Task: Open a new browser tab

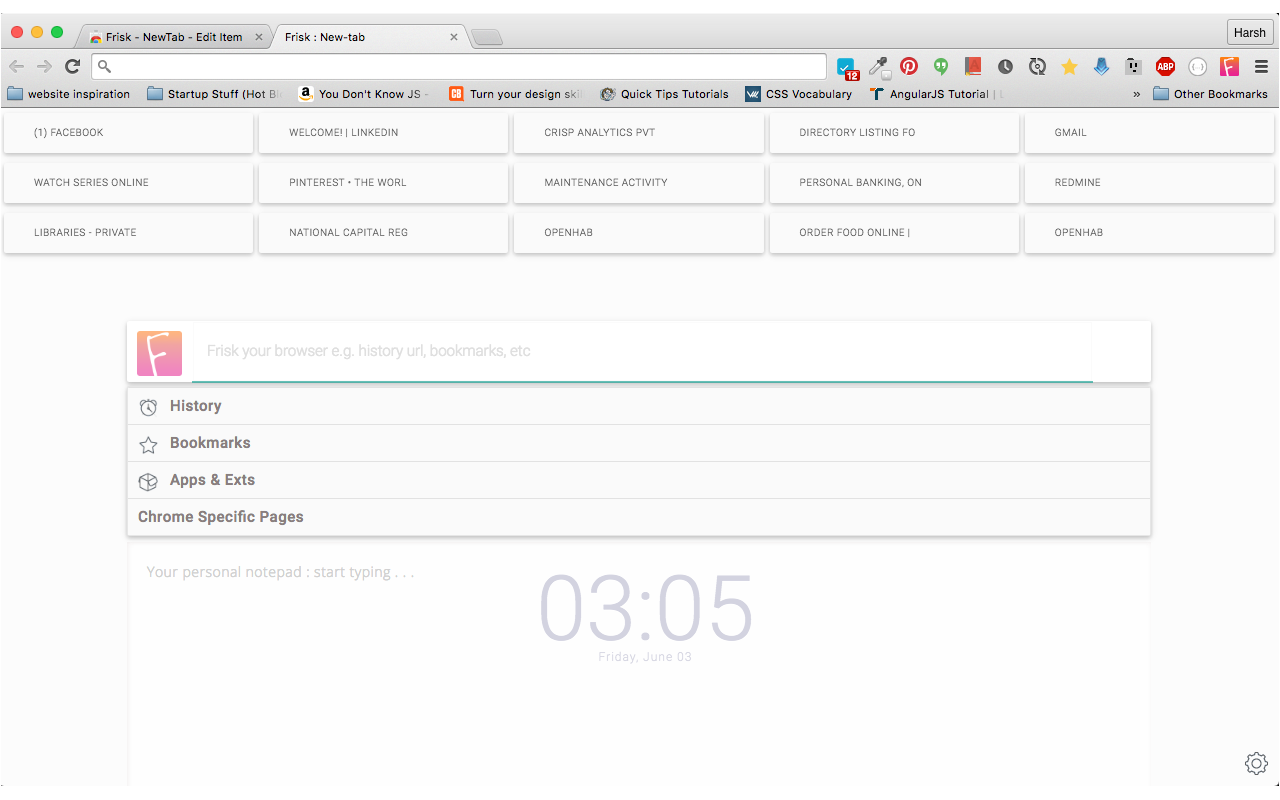Action: tap(487, 38)
